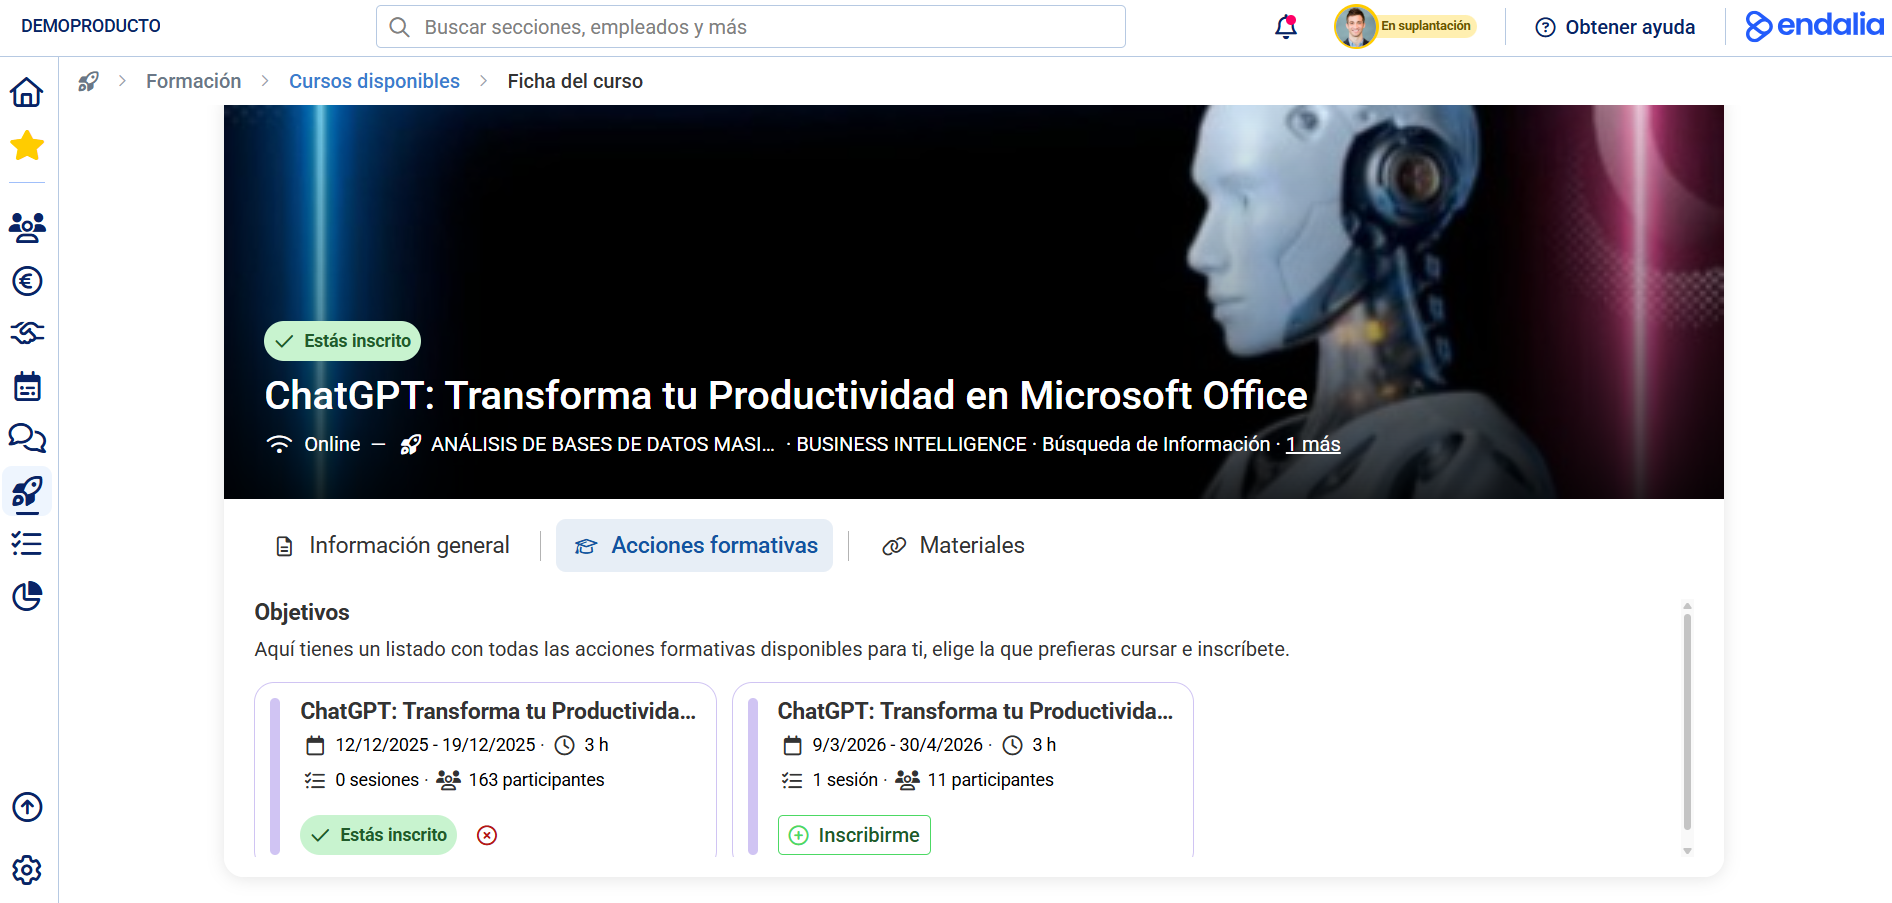Click '11 participantes' text
The width and height of the screenshot is (1892, 903).
click(990, 780)
